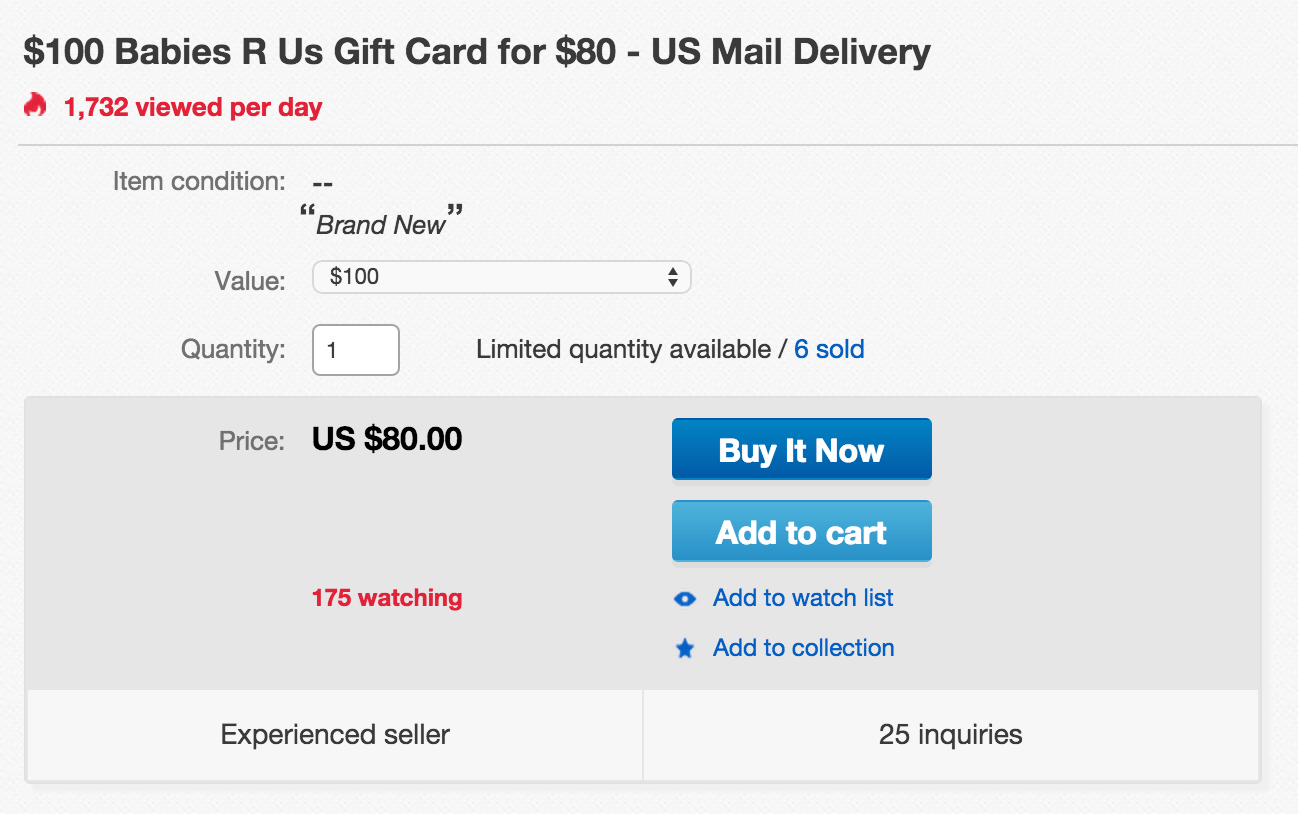
Task: Click the 'Experienced seller' section
Action: click(x=335, y=735)
